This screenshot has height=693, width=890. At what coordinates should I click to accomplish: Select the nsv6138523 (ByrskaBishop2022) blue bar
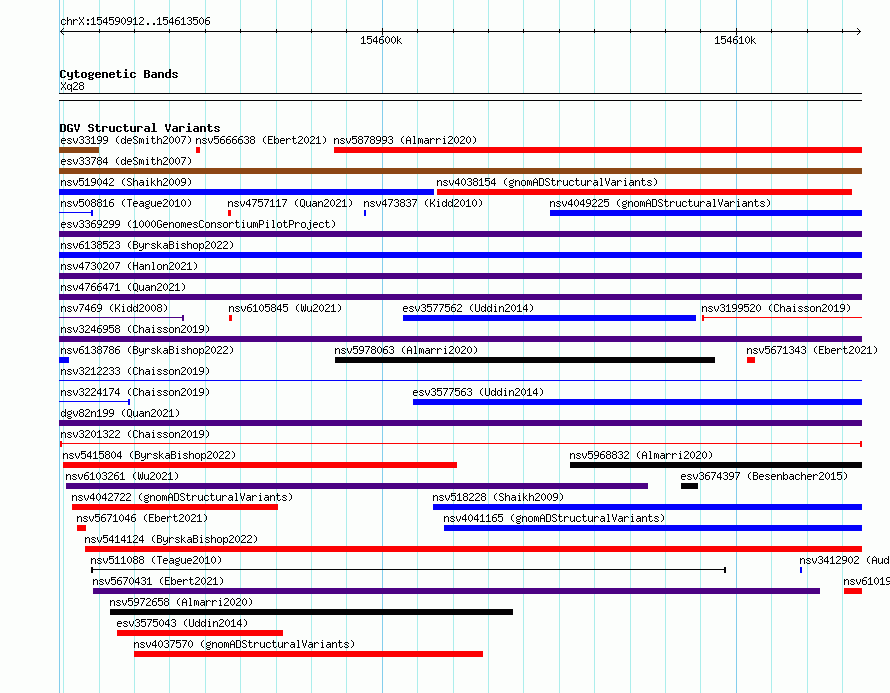460,255
